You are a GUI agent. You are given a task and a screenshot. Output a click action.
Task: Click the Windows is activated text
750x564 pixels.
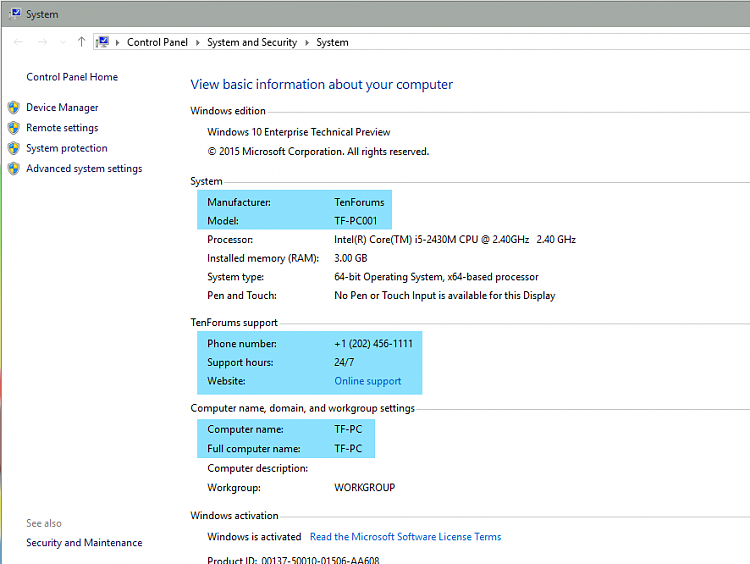tap(254, 537)
